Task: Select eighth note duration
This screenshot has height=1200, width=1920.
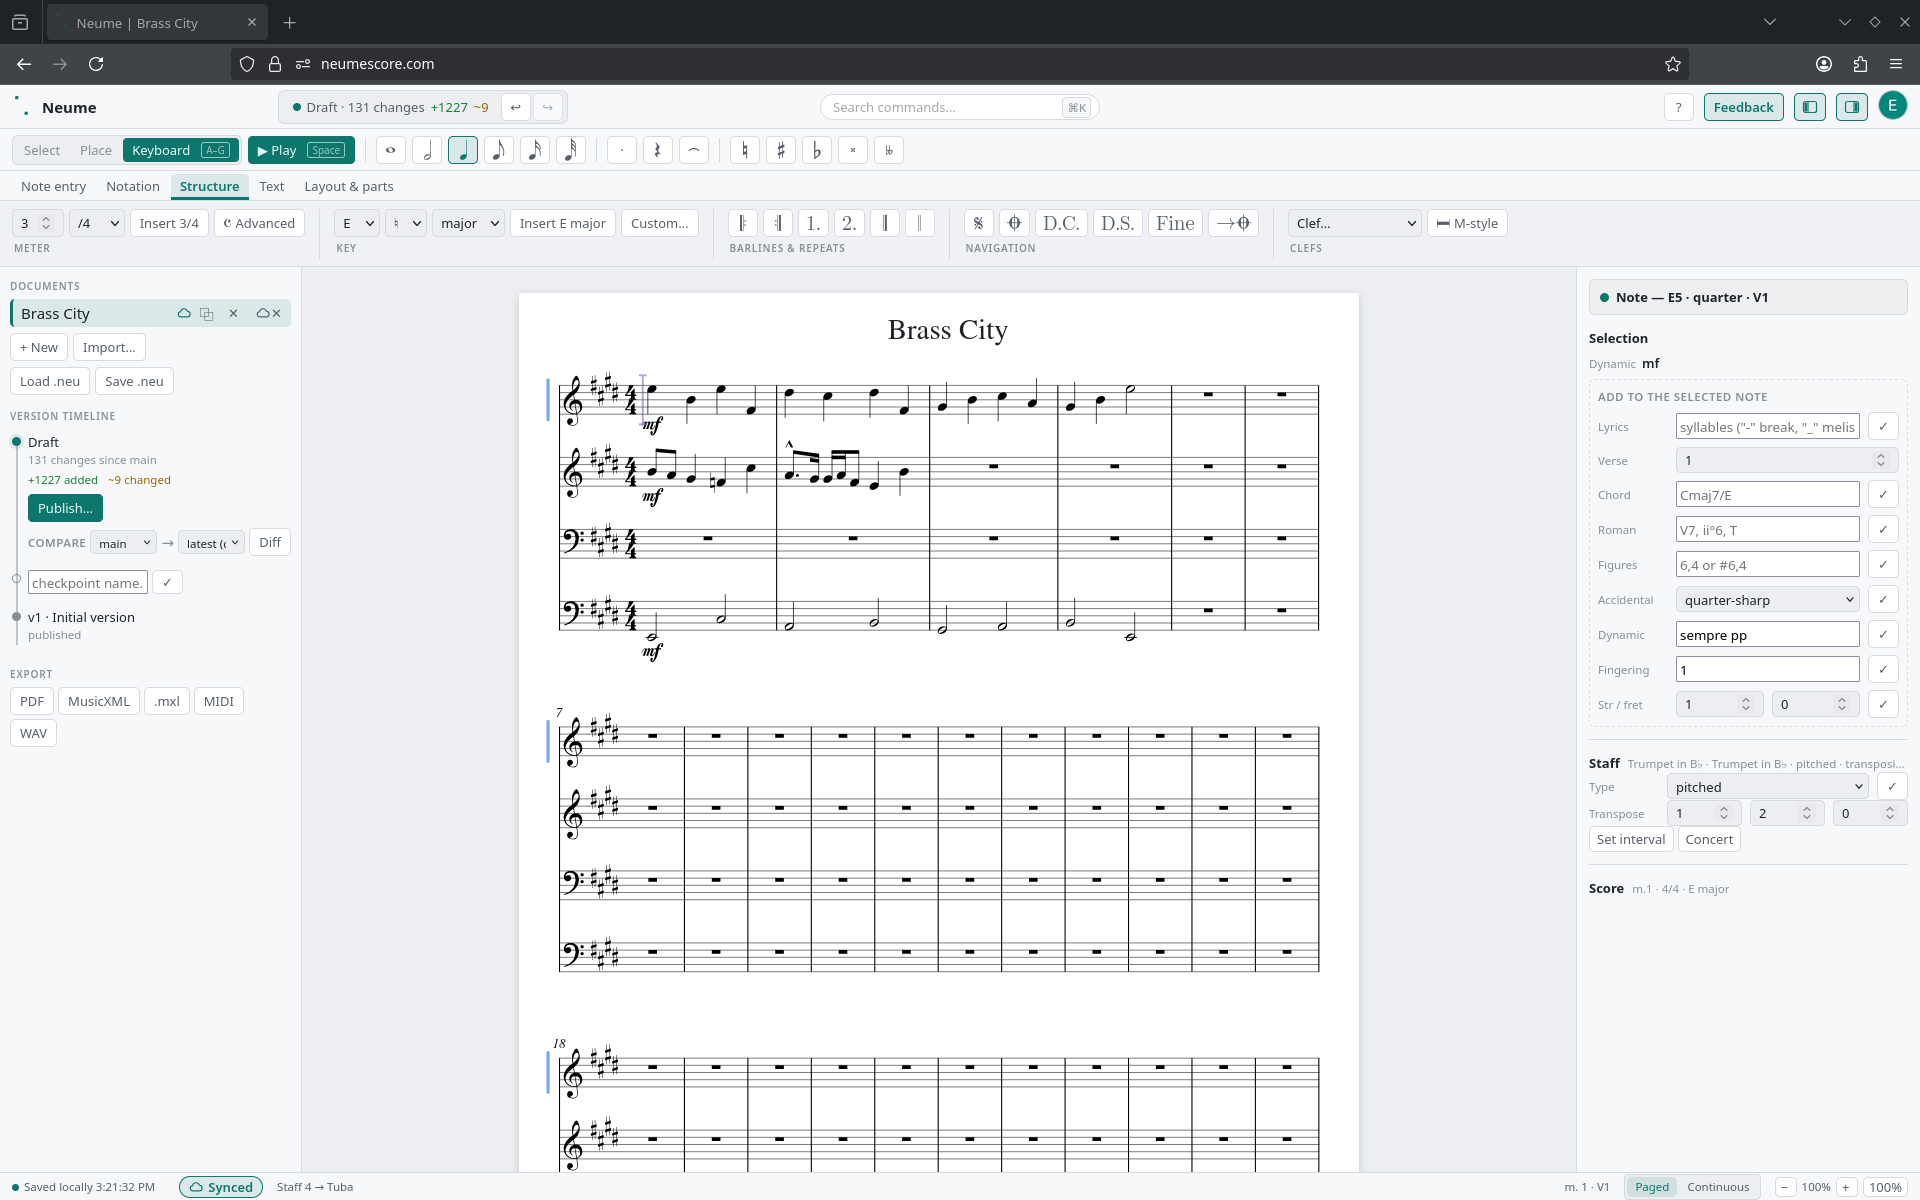Action: point(499,151)
